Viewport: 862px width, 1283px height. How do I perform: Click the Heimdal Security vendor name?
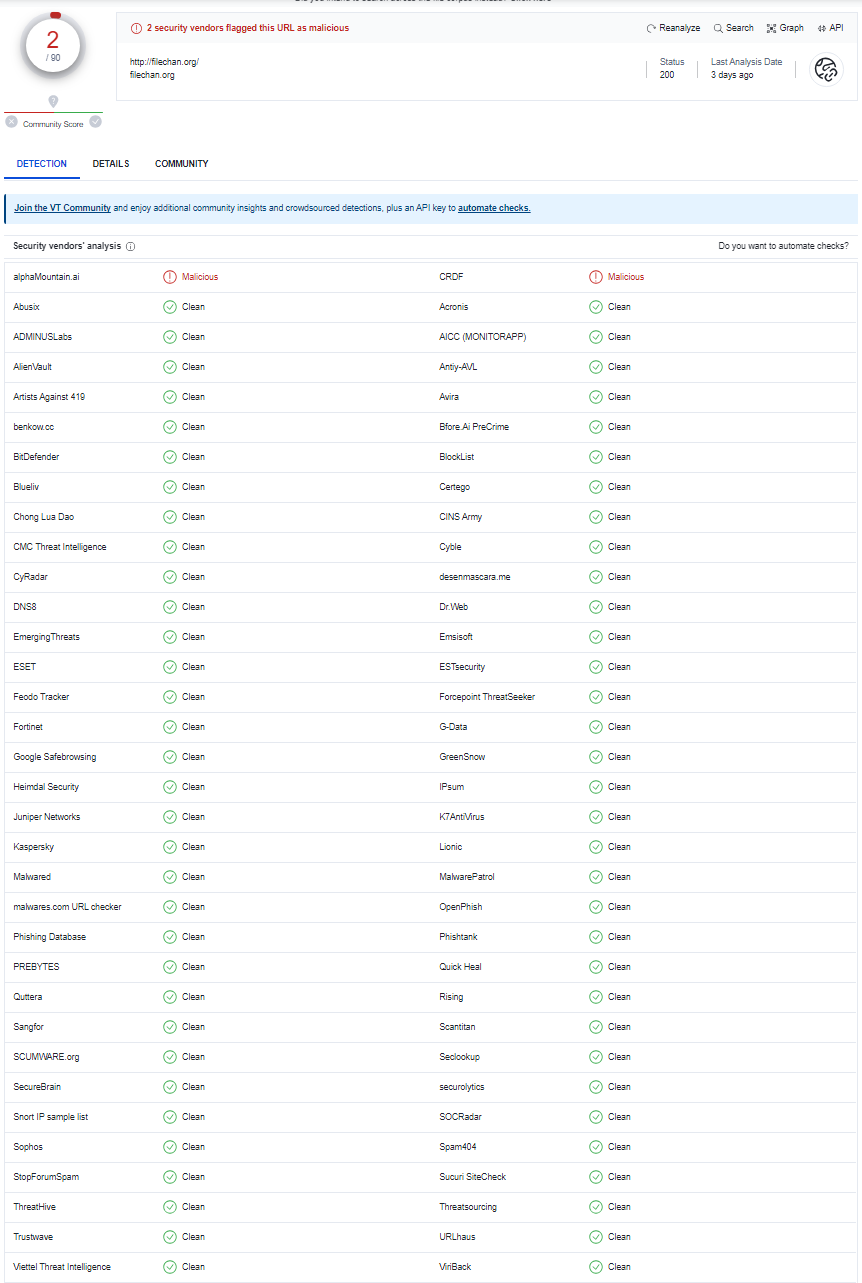click(x=46, y=787)
